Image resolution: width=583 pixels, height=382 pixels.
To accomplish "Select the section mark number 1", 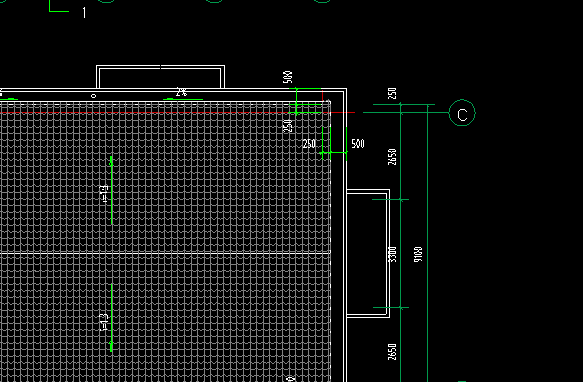I will click(84, 13).
